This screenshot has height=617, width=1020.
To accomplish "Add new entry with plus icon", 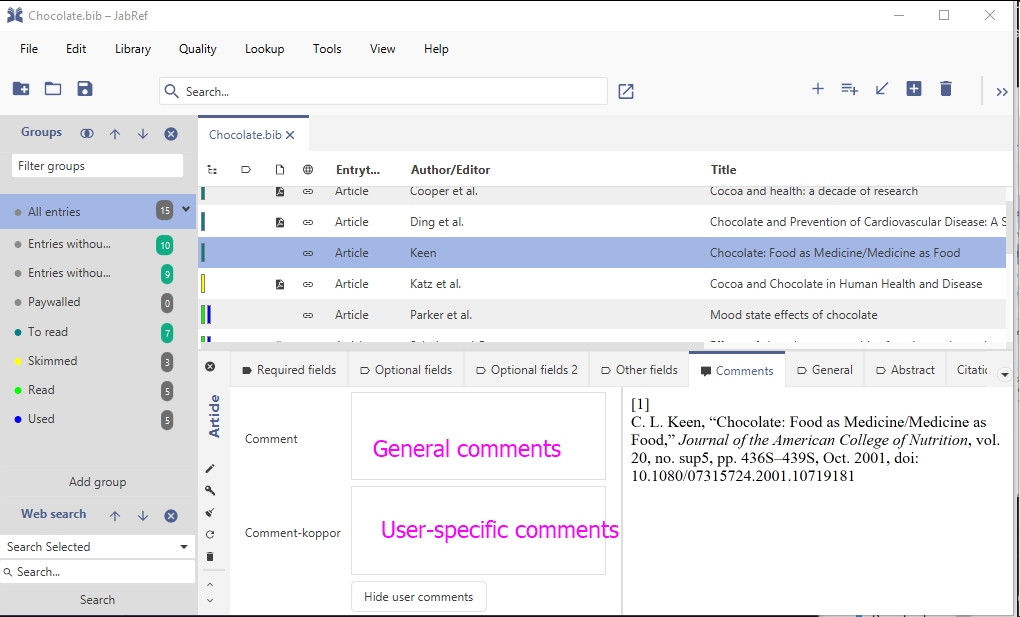I will click(818, 89).
